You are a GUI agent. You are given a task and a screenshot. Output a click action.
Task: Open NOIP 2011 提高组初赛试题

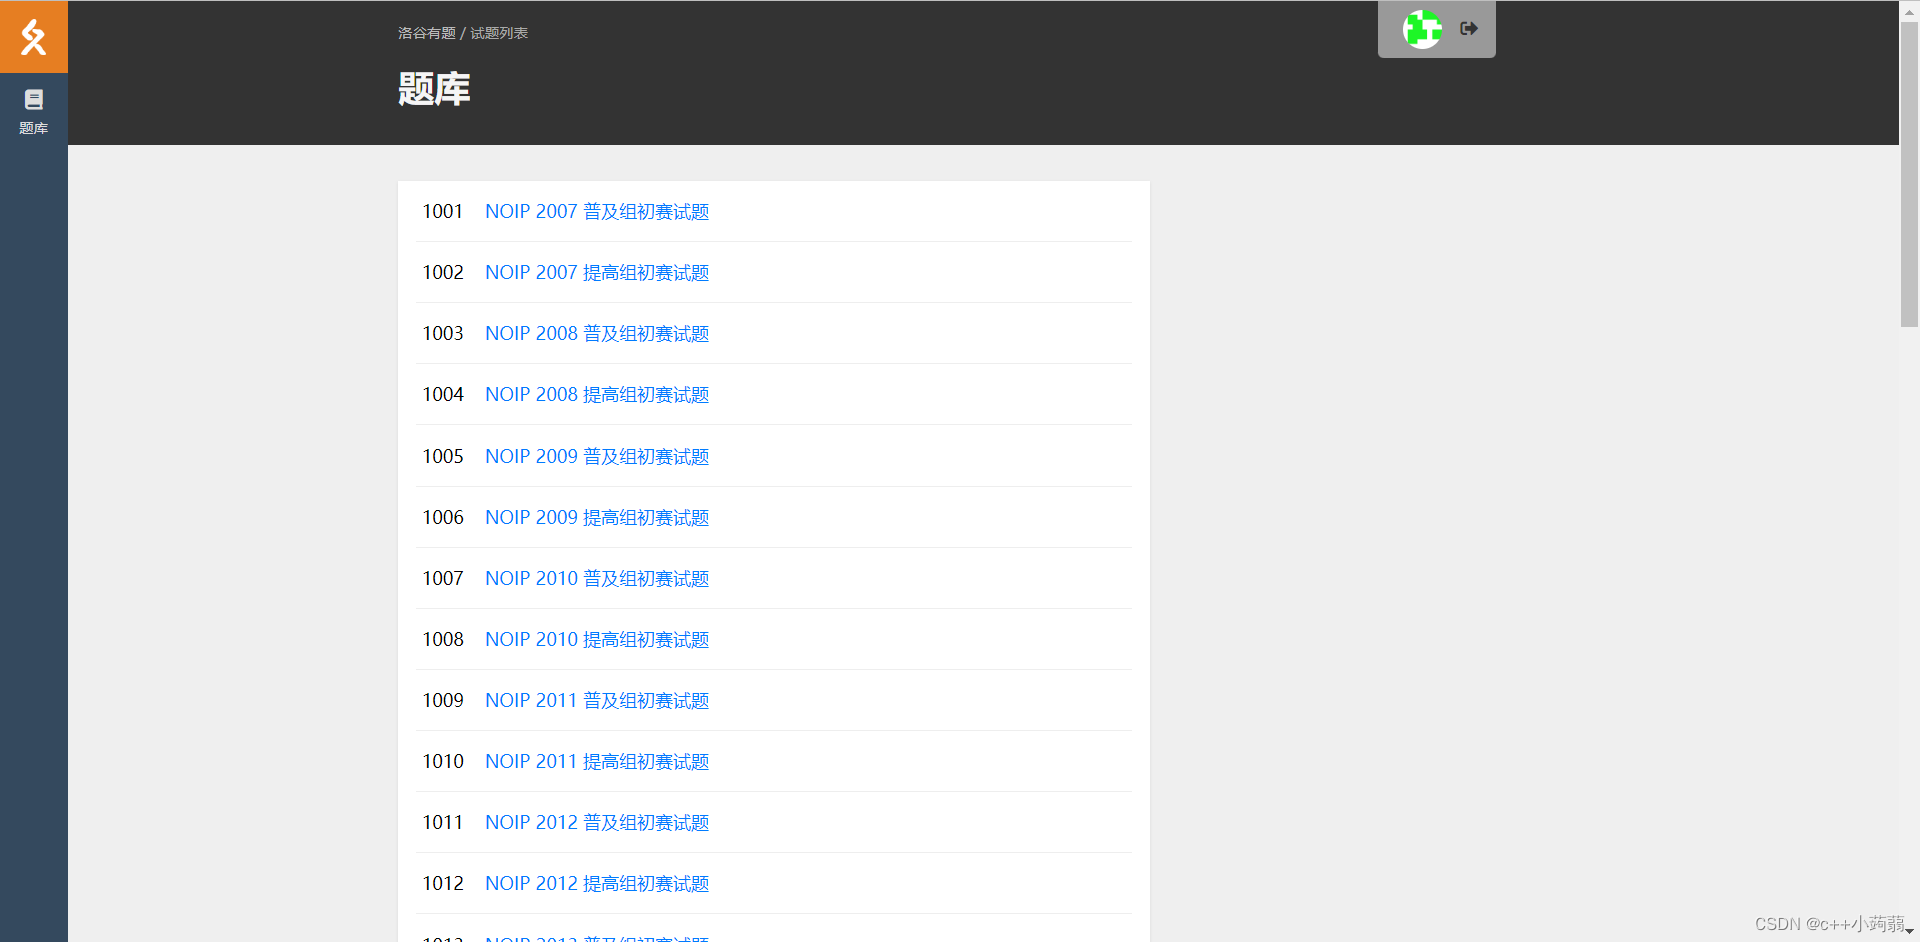point(597,762)
